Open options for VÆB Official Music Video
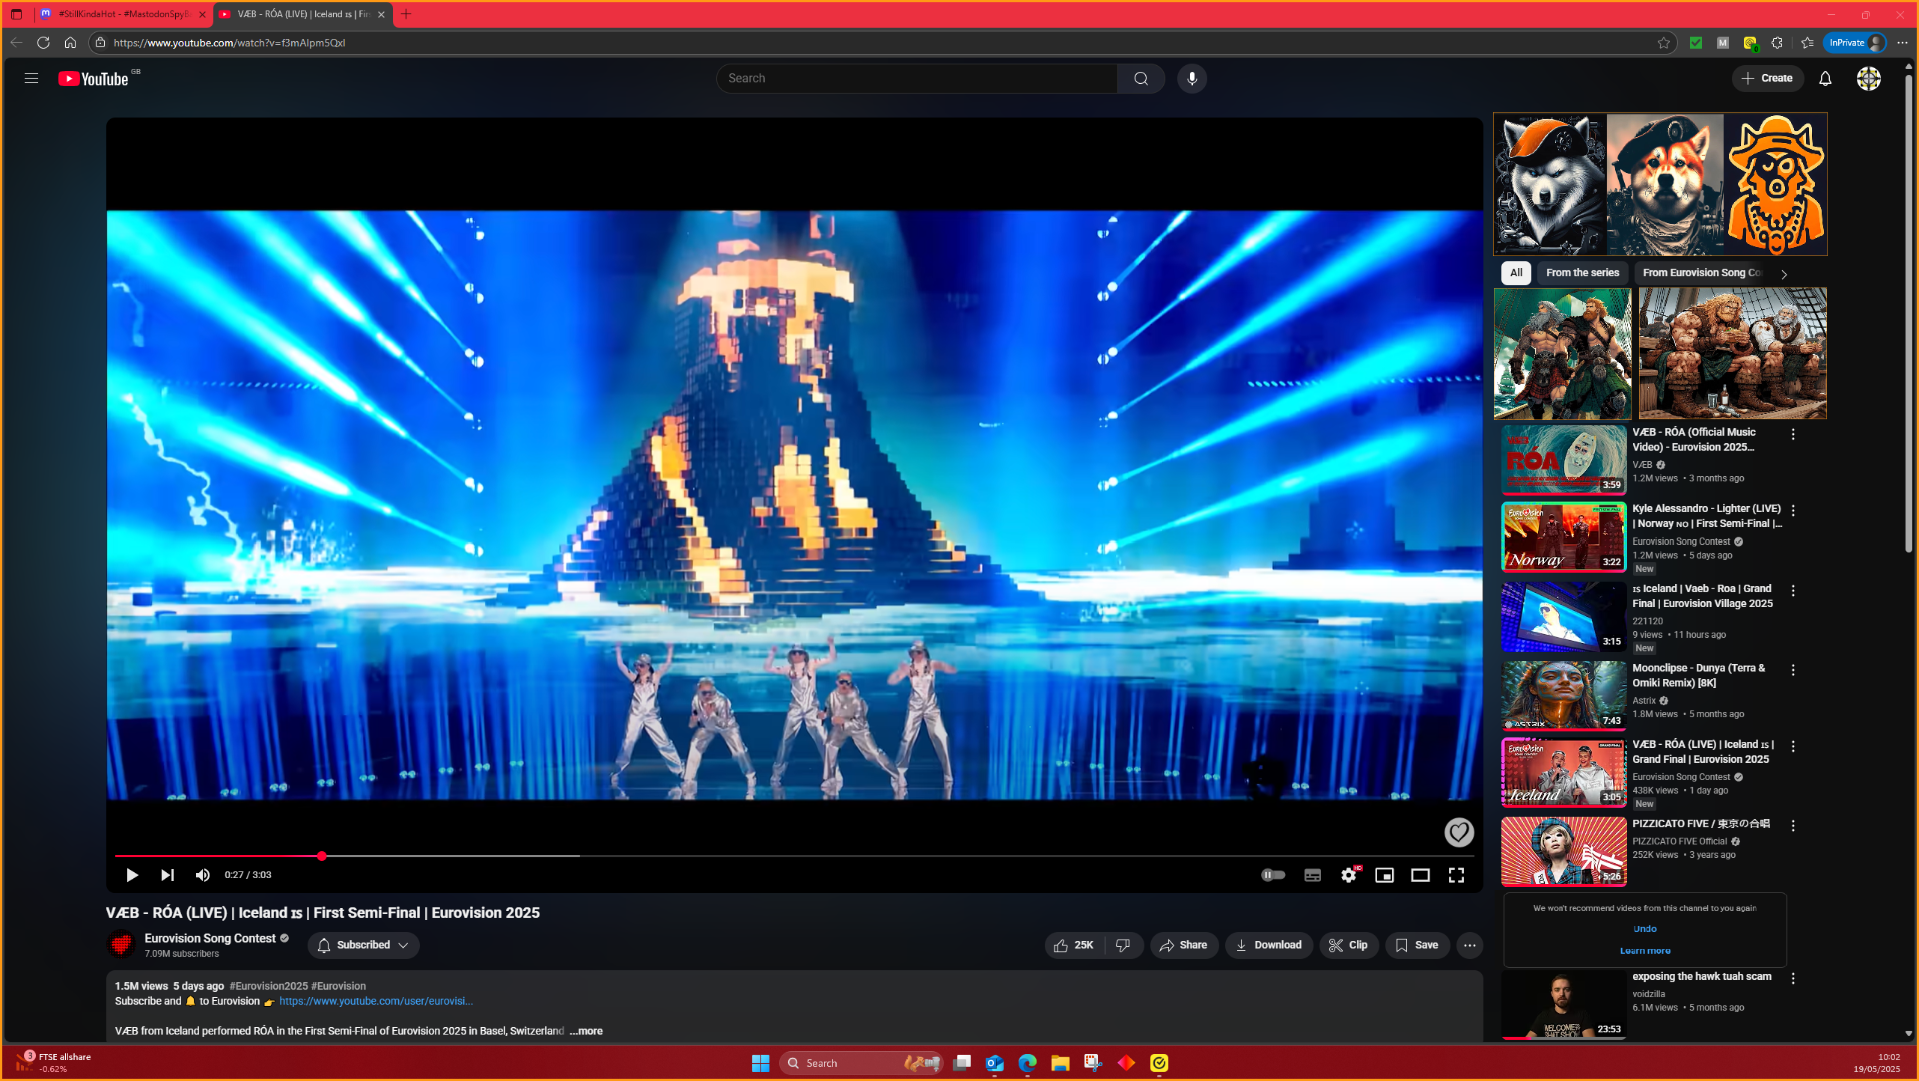Screen dimensions: 1919x1081 click(x=1793, y=435)
